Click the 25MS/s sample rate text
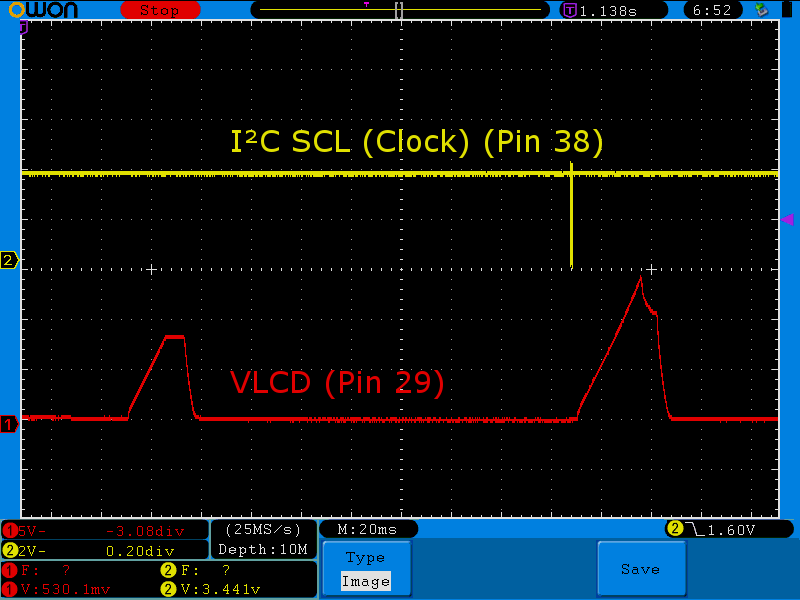 [263, 530]
